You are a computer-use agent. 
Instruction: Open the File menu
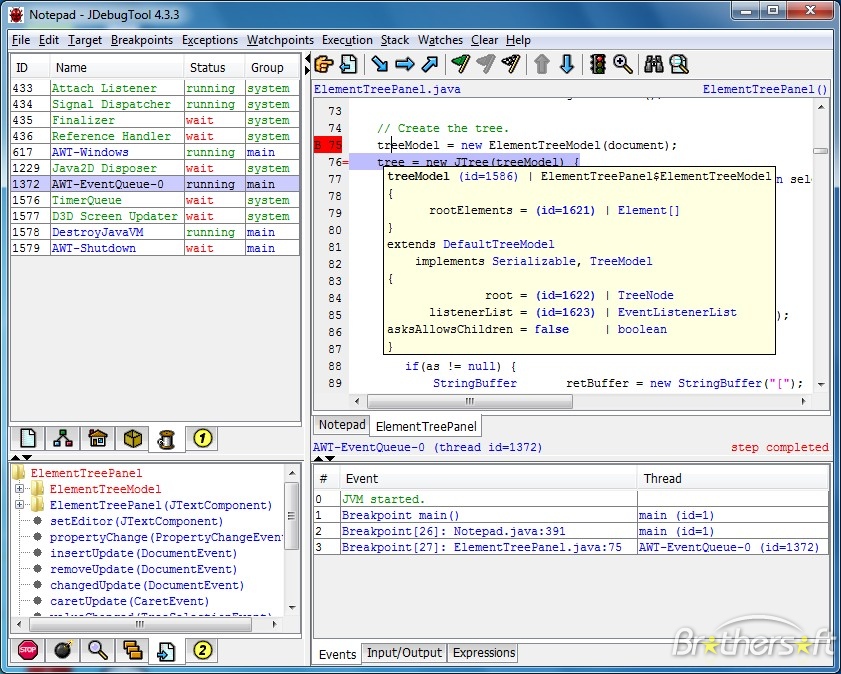(x=21, y=40)
